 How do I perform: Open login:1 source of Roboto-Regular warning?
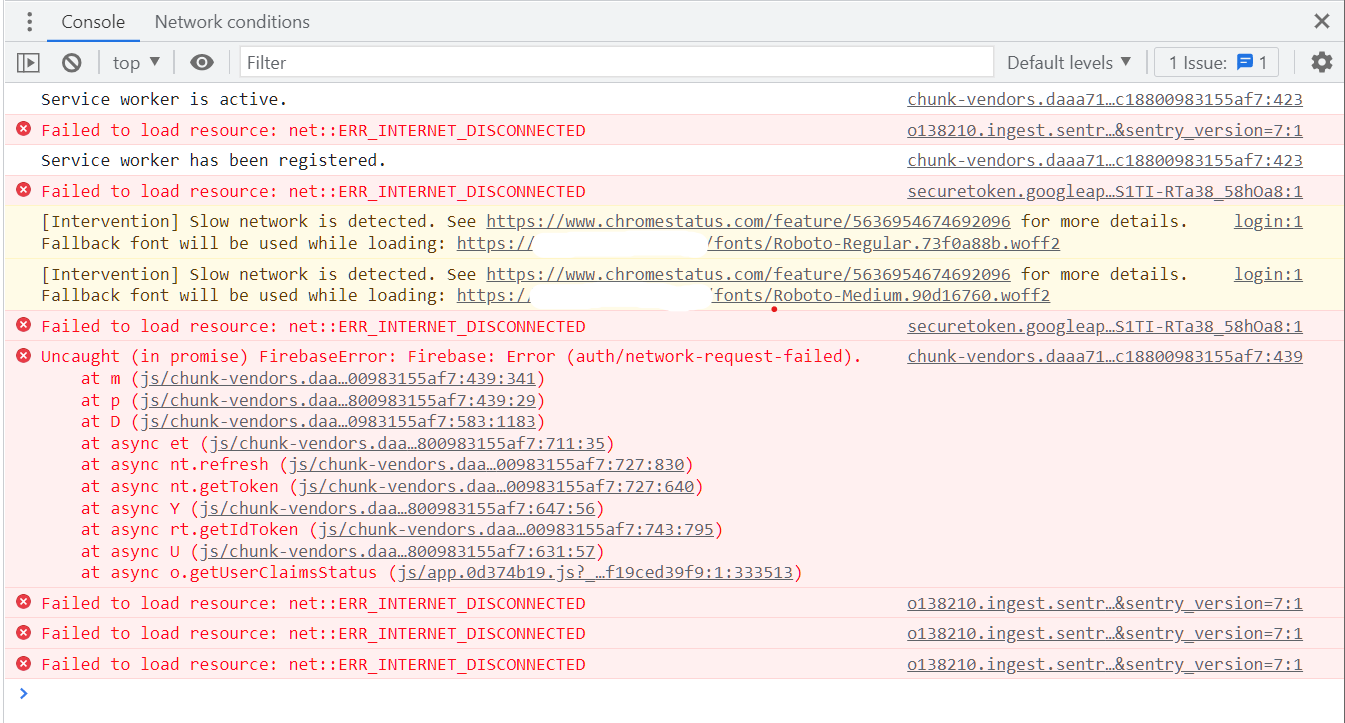pyautogui.click(x=1268, y=221)
